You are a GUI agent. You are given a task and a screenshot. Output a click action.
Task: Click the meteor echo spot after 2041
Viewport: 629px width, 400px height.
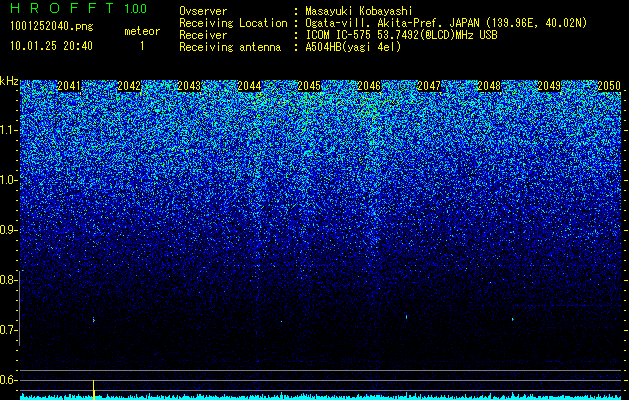[93, 320]
